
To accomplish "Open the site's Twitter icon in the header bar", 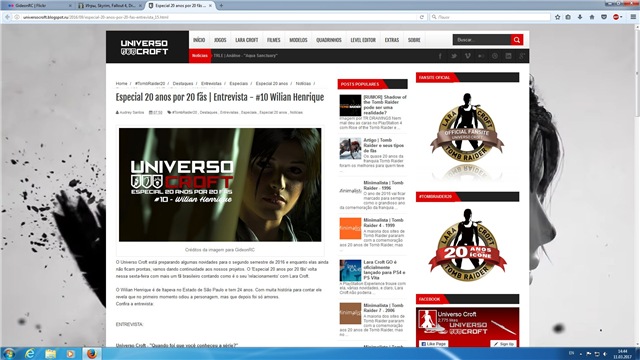I will click(x=454, y=56).
